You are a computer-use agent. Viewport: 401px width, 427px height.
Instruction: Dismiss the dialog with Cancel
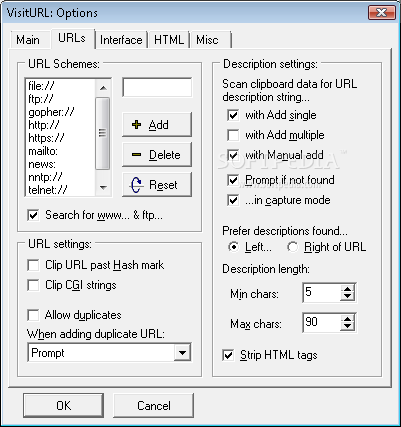[x=153, y=406]
